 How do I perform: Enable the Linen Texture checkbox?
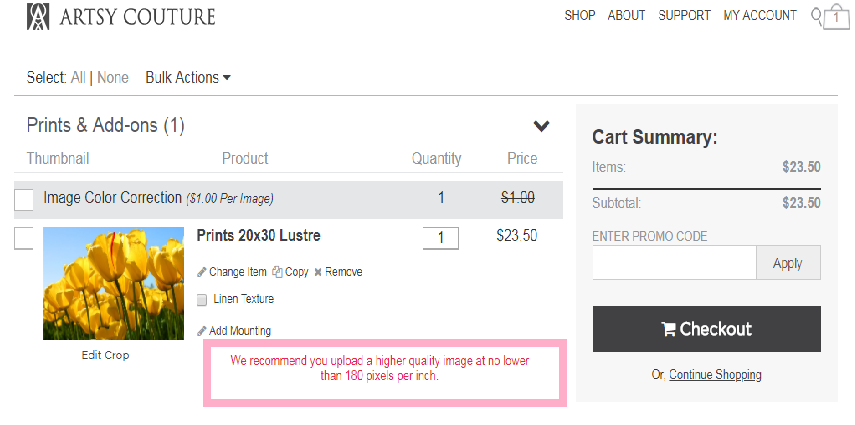pos(202,299)
